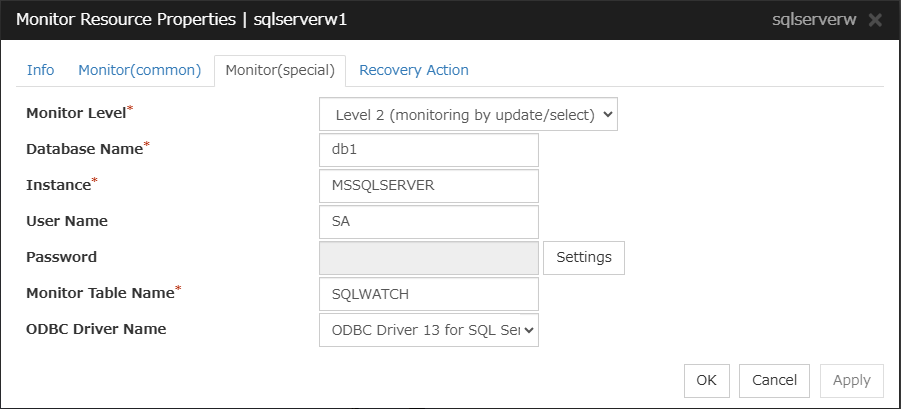This screenshot has width=901, height=409.
Task: Close the Monitor Resource Properties dialog
Action: coord(876,20)
